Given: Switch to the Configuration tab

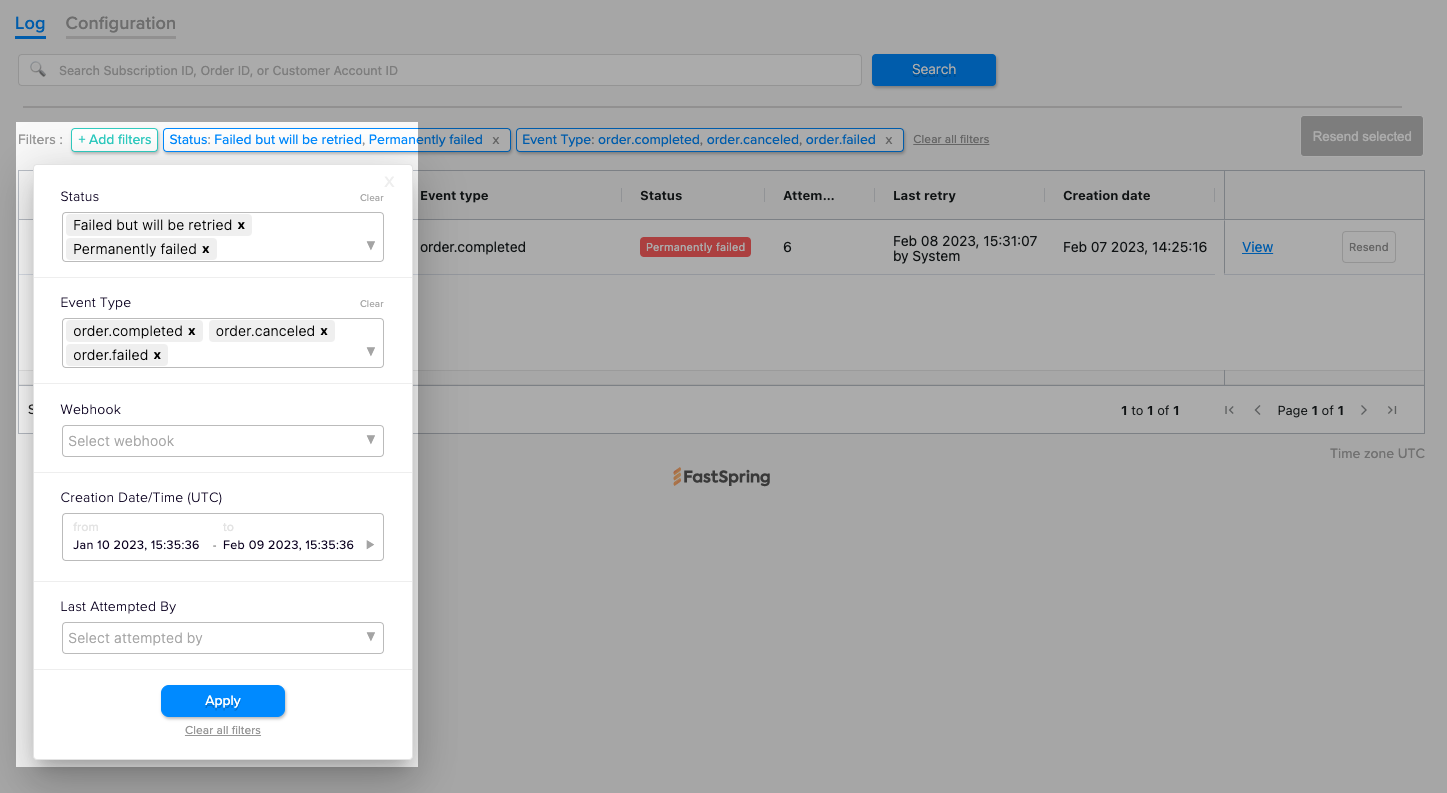Looking at the screenshot, I should (x=121, y=23).
